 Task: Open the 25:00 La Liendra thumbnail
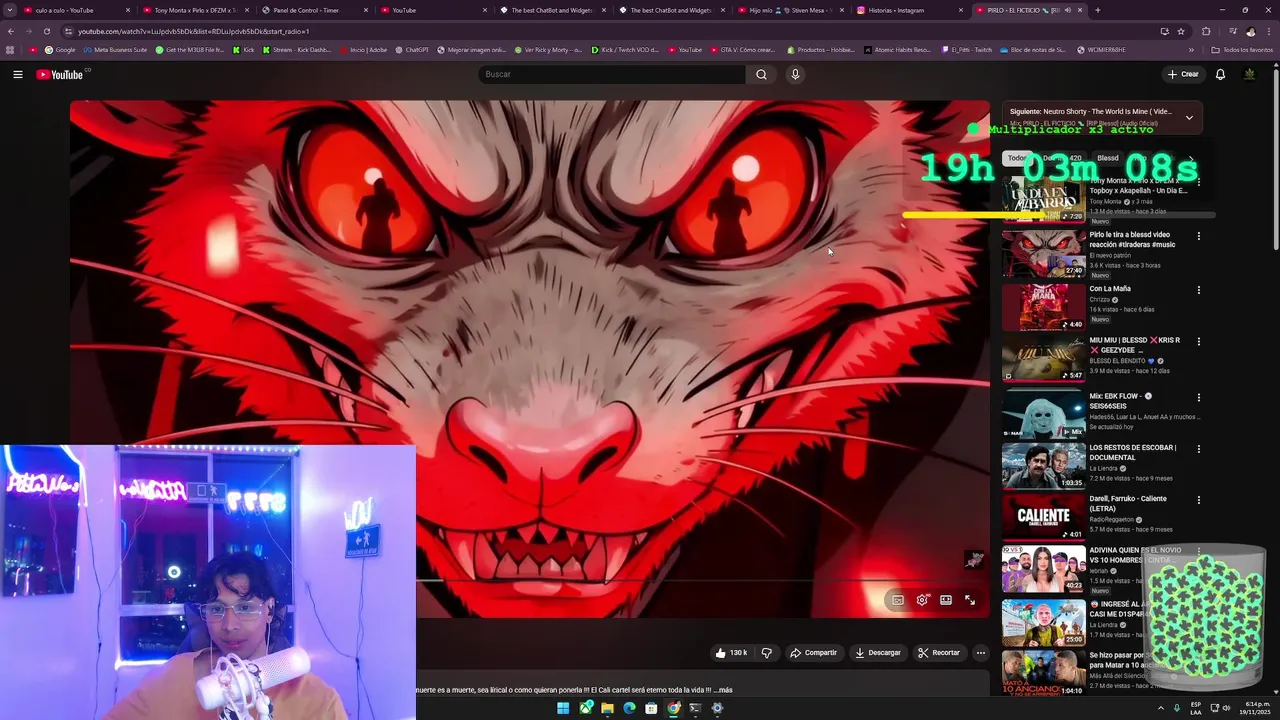coord(1044,621)
